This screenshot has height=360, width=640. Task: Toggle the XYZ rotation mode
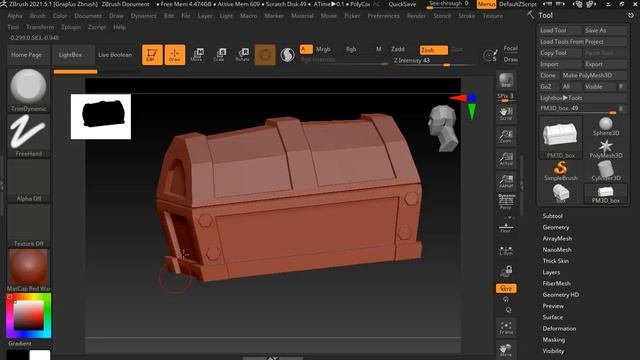point(506,289)
